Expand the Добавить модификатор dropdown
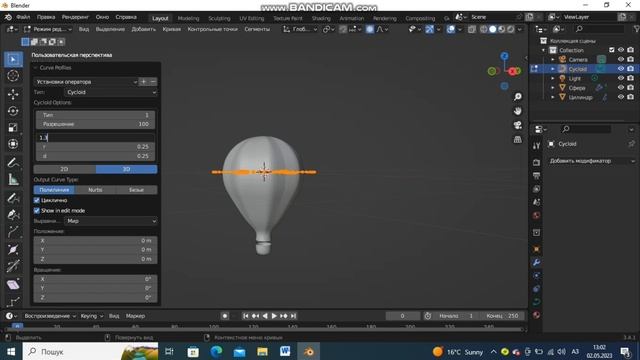Screen dimensions: 640x360 591,161
